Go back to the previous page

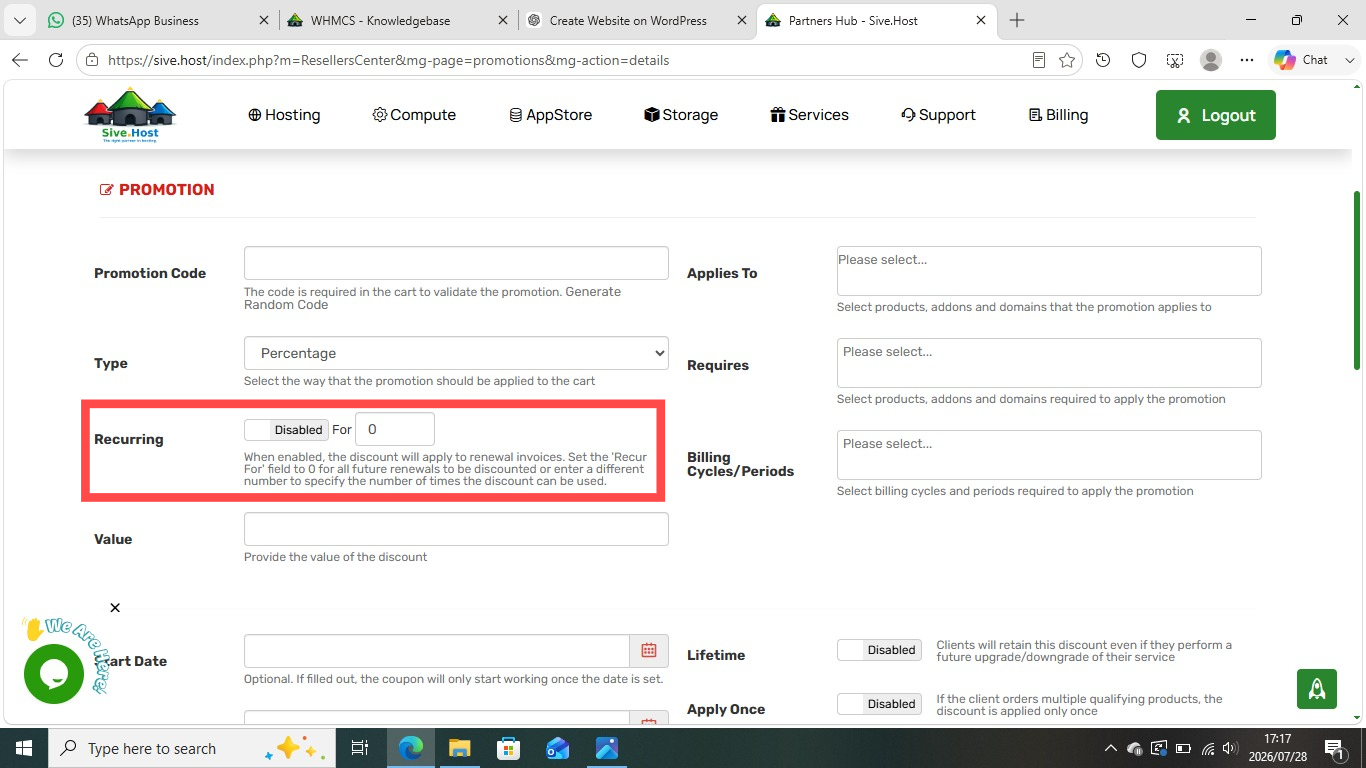click(x=20, y=60)
